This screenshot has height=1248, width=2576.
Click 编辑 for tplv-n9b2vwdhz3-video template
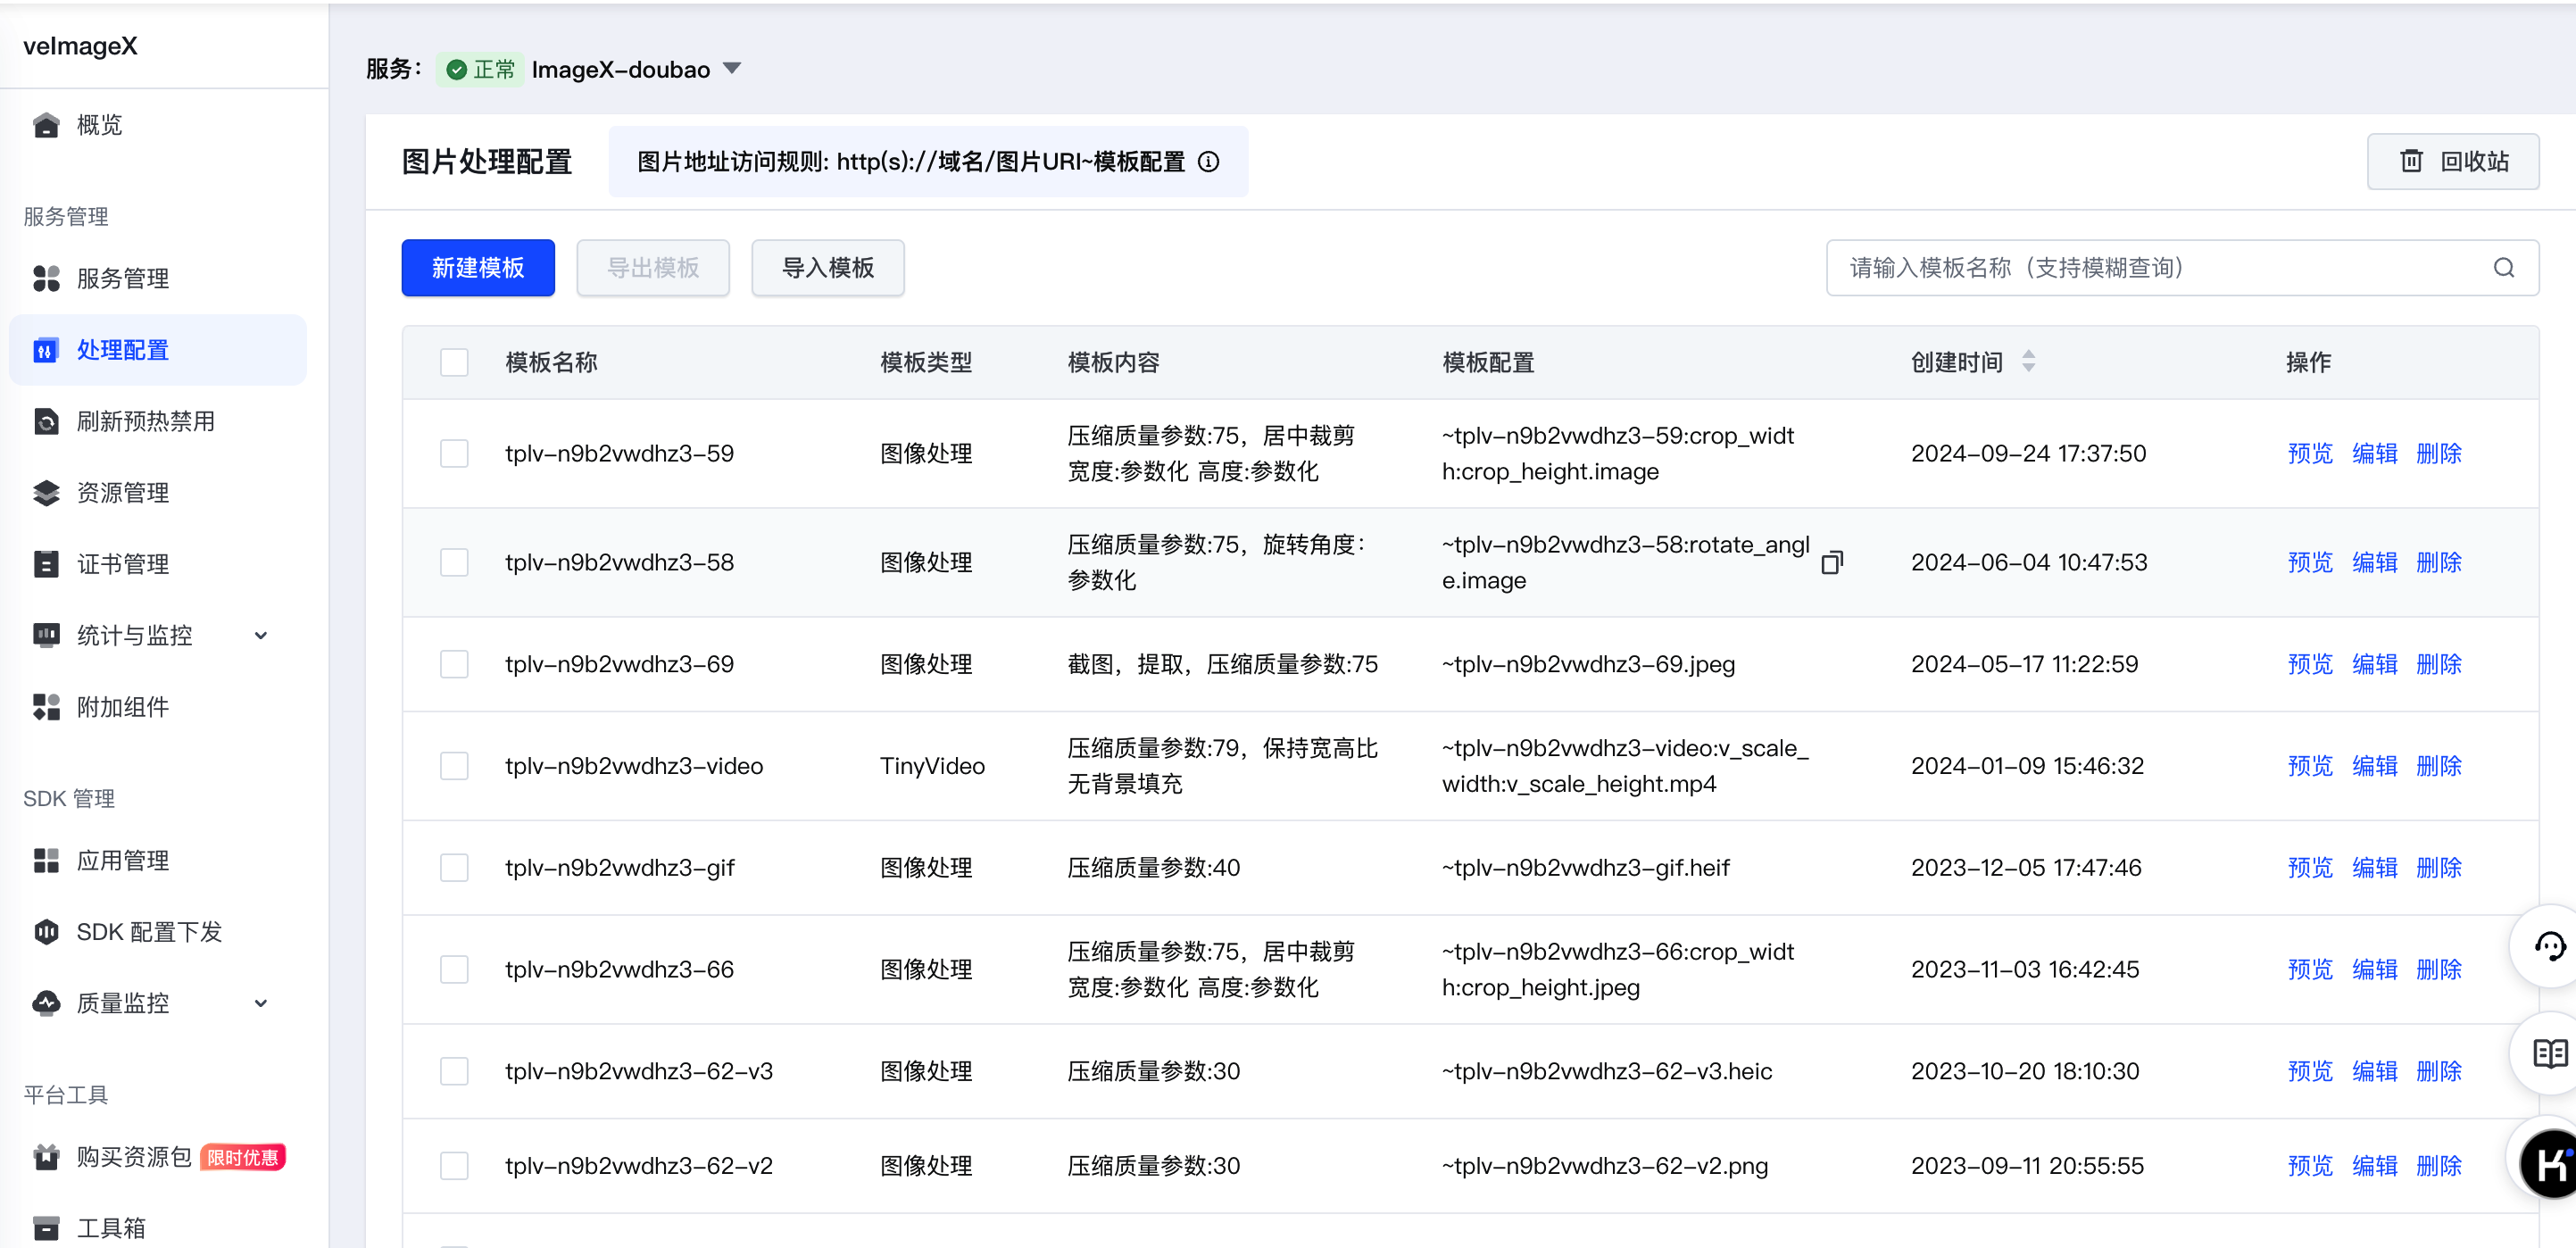(2373, 766)
